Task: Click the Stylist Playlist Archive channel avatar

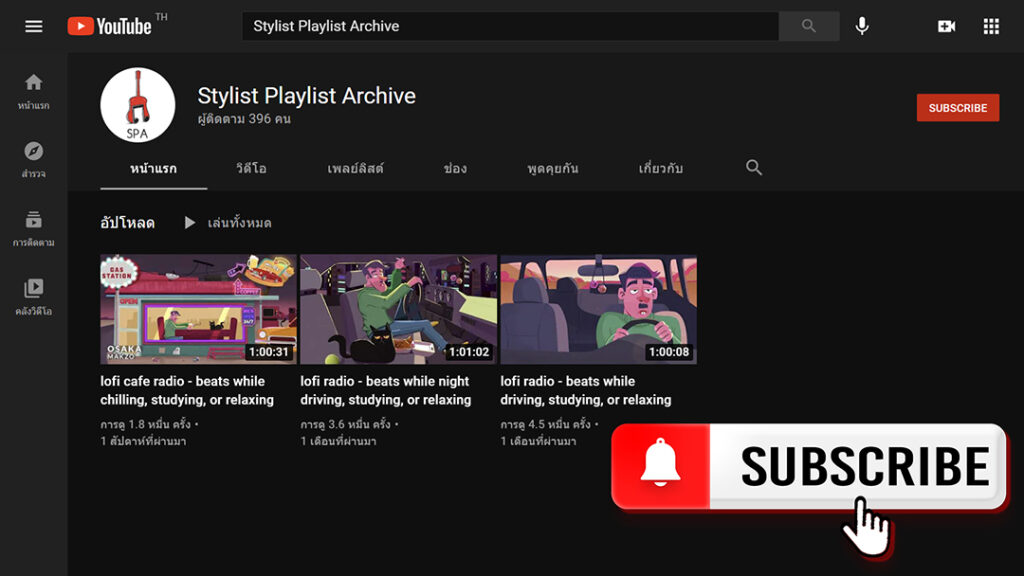Action: click(x=138, y=105)
